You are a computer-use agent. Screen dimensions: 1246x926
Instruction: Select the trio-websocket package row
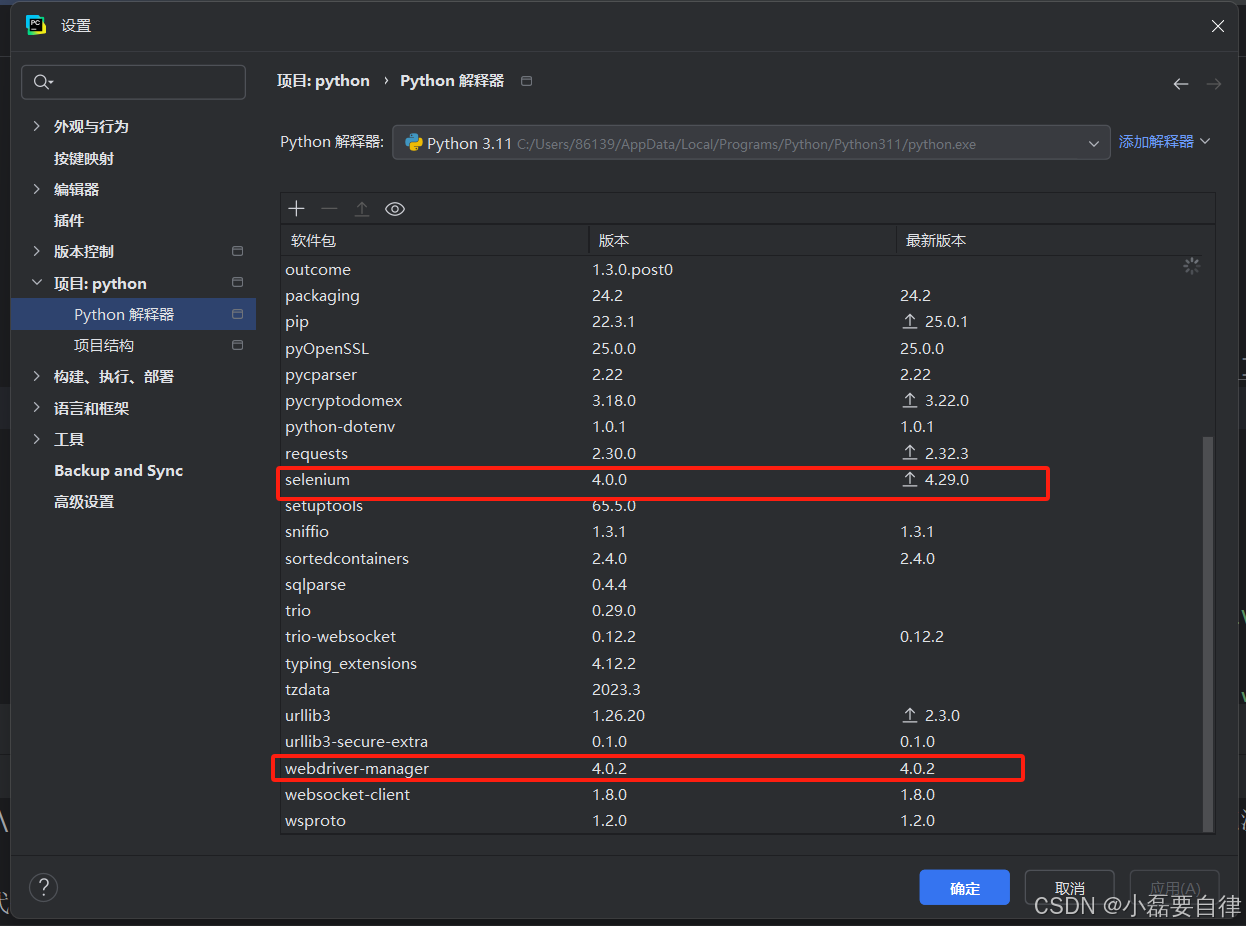pyautogui.click(x=741, y=636)
